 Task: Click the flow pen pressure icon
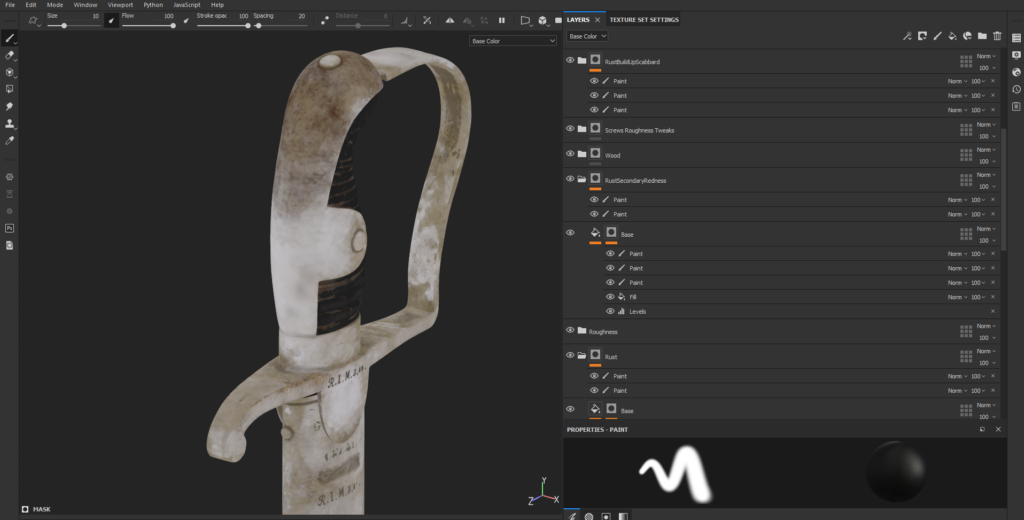pyautogui.click(x=186, y=21)
